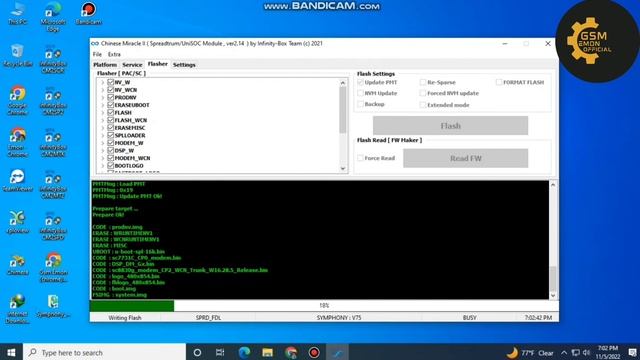This screenshot has height=360, width=640.
Task: Show hidden icons tray chevron
Action: click(564, 353)
